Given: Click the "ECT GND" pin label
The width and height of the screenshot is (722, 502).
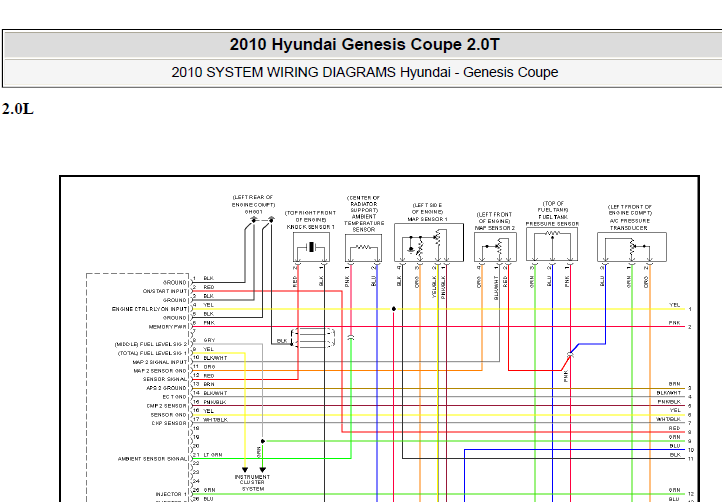Looking at the screenshot, I should click(x=175, y=397).
